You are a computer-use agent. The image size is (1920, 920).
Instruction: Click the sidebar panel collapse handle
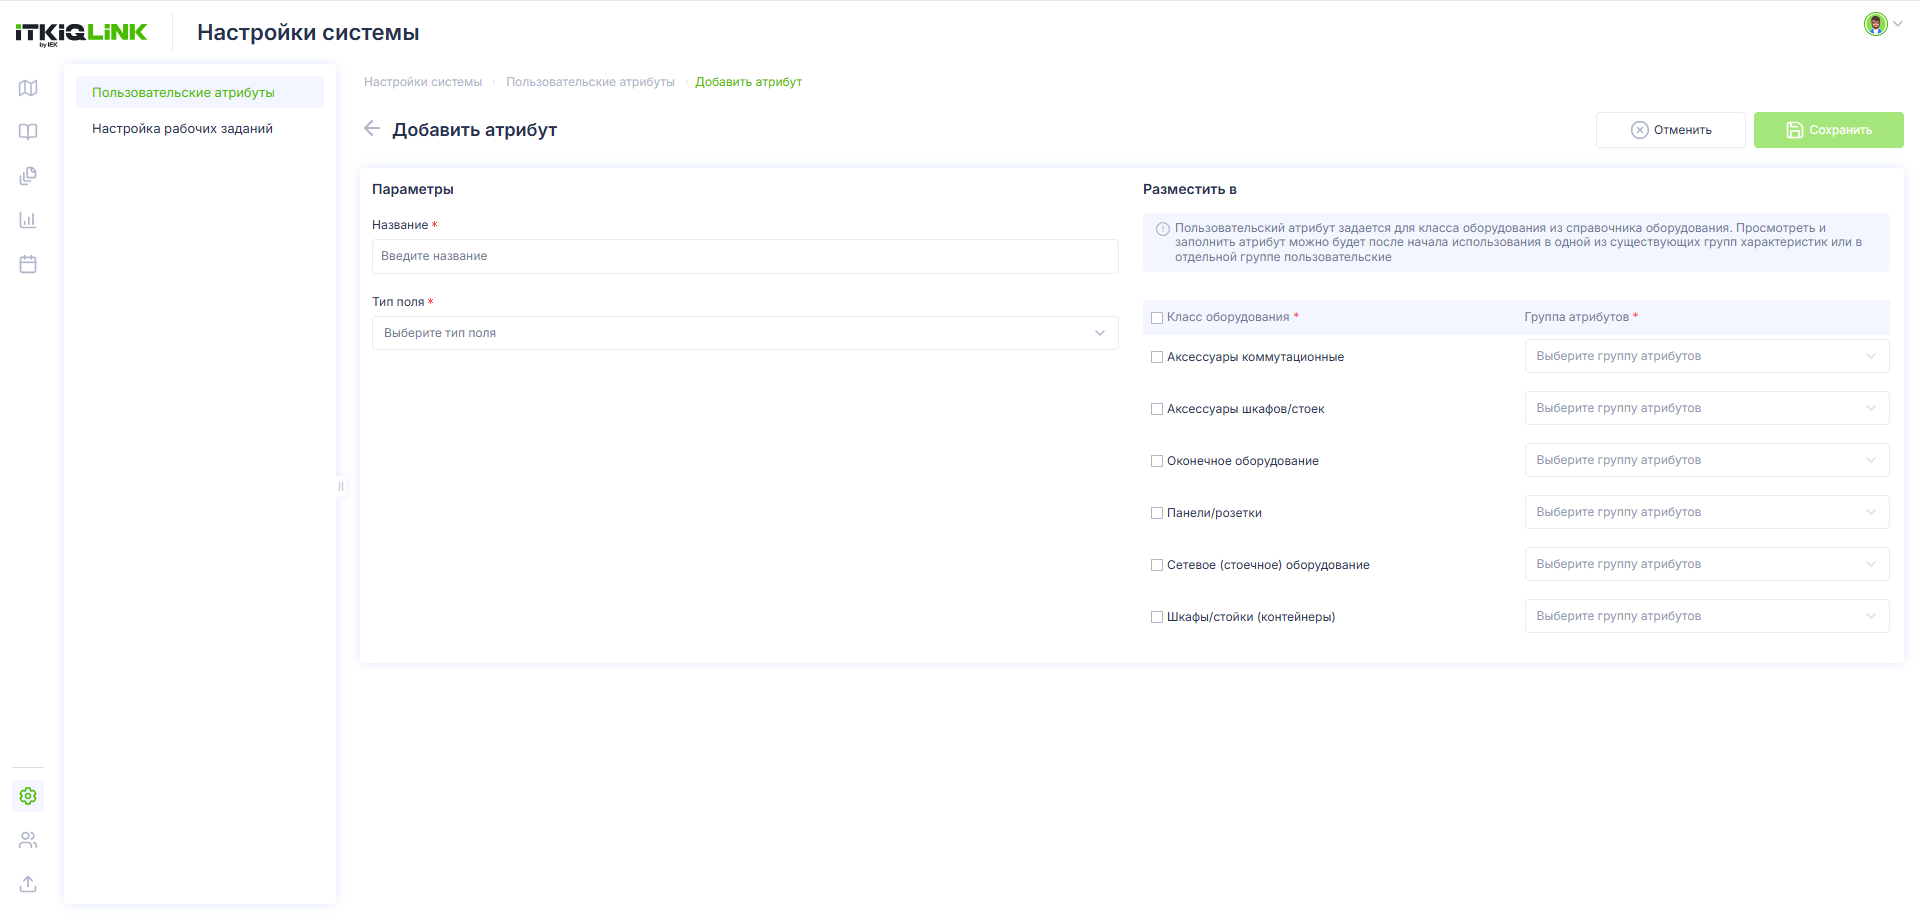coord(341,487)
